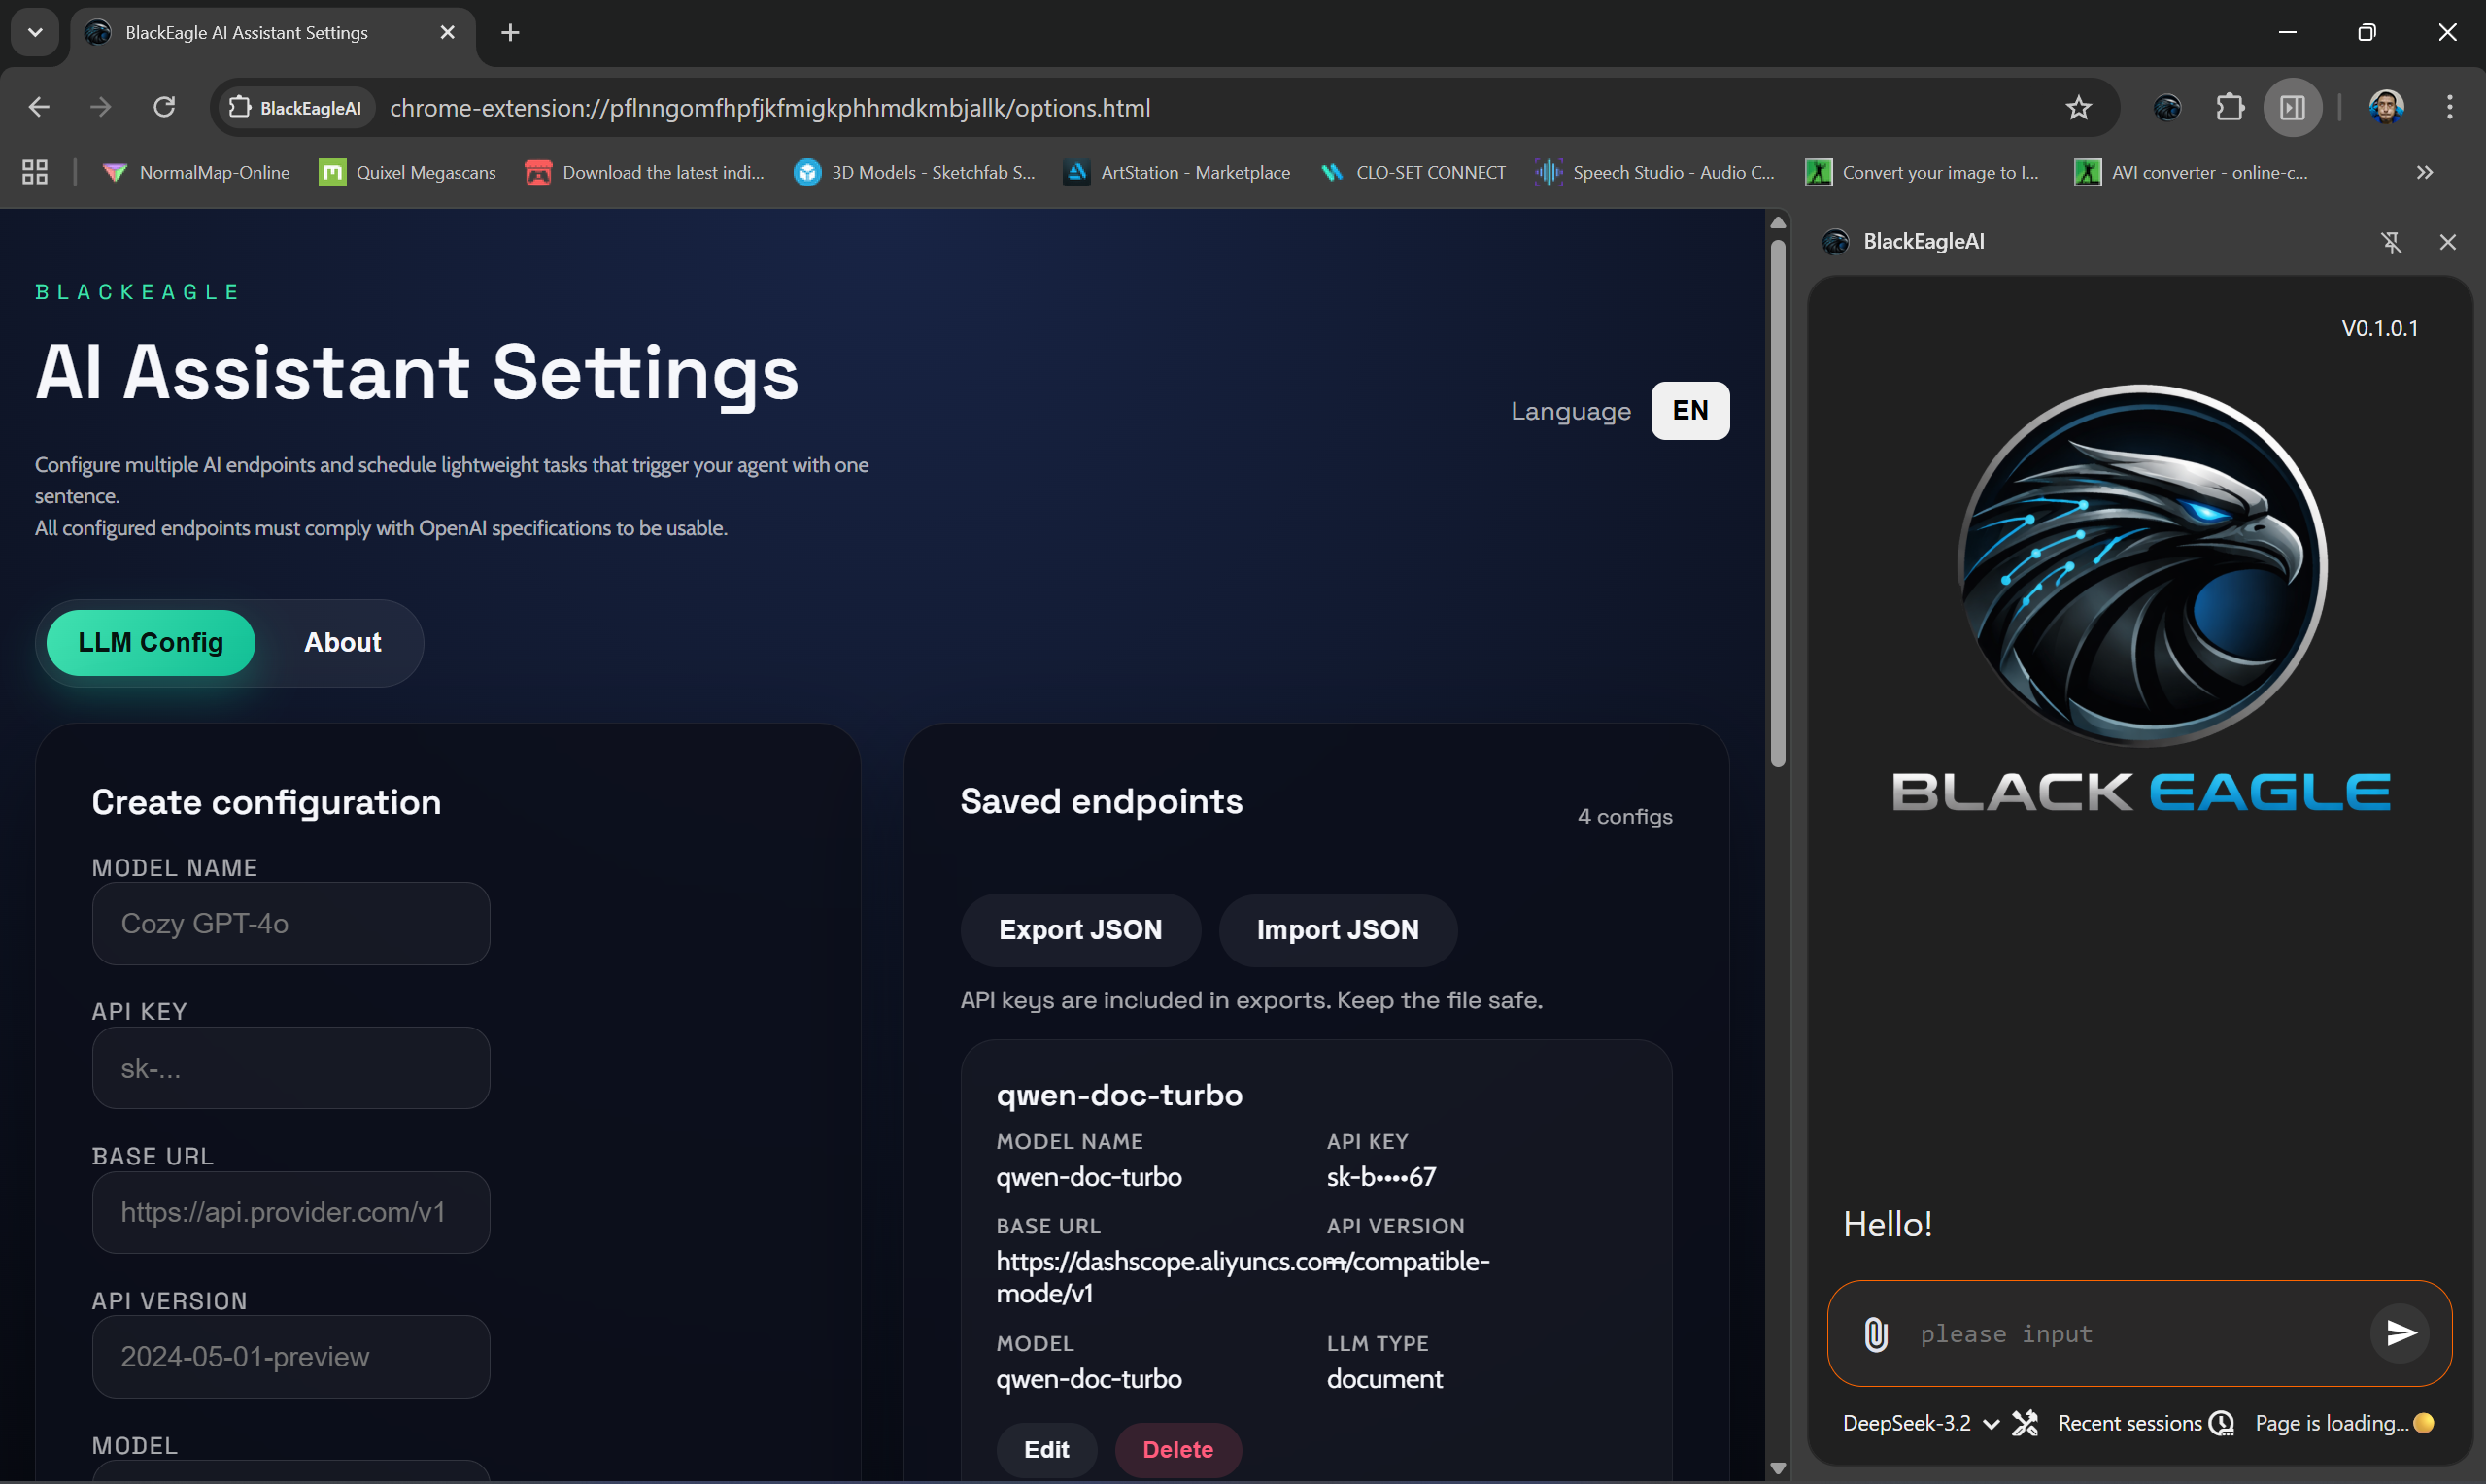Open the browser side panel icon
2486x1484 pixels.
(x=2292, y=107)
